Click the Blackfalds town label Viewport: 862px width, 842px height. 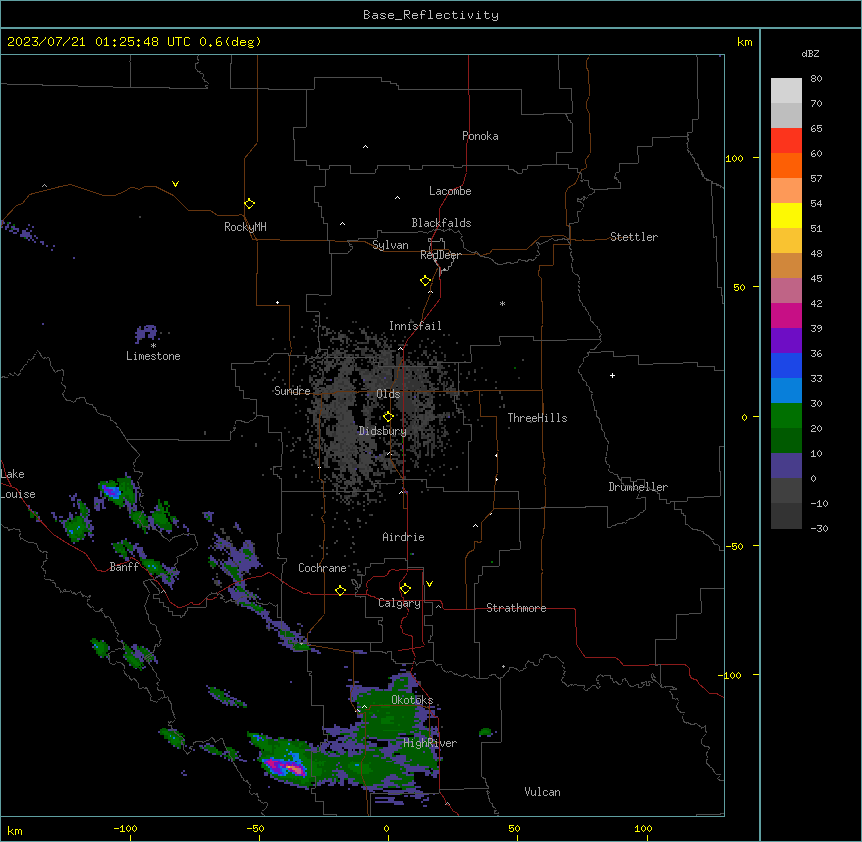[x=441, y=223]
